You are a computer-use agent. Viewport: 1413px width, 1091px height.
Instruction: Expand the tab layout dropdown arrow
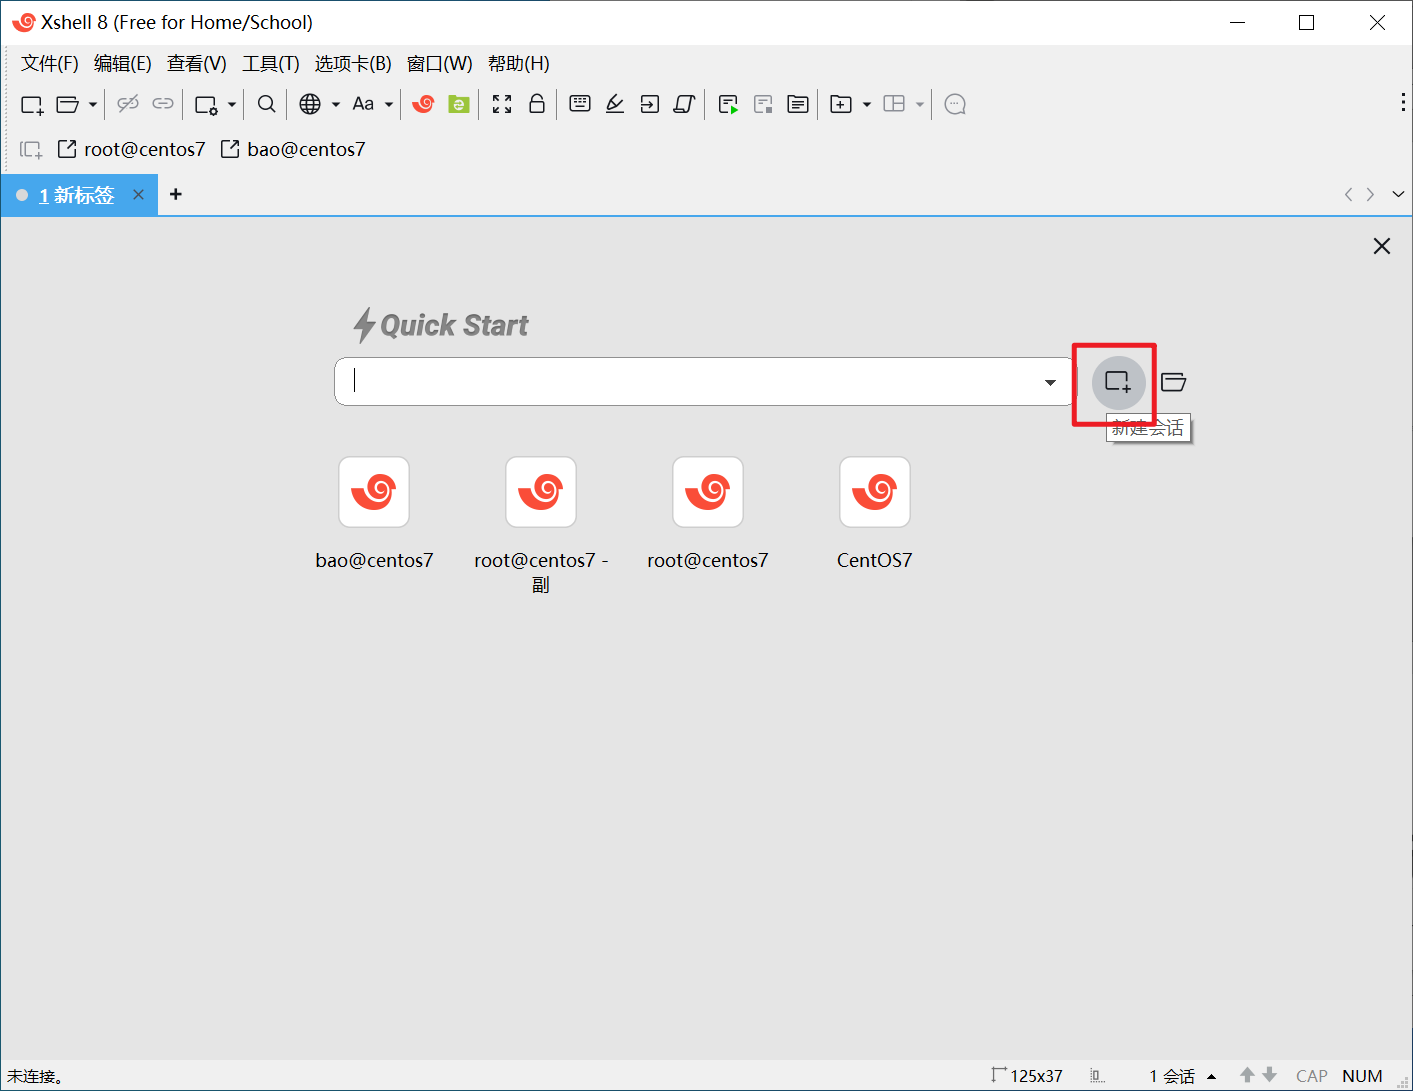pos(920,104)
